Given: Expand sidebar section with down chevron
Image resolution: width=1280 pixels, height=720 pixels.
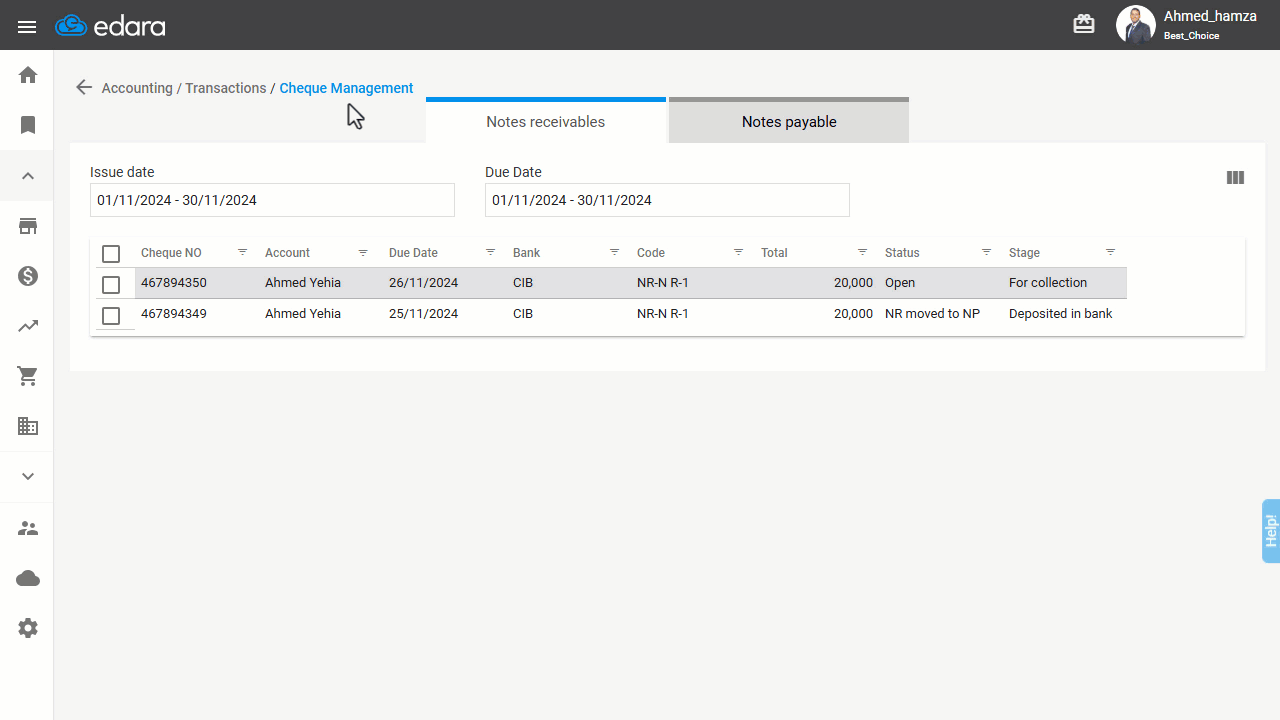Looking at the screenshot, I should coord(28,476).
